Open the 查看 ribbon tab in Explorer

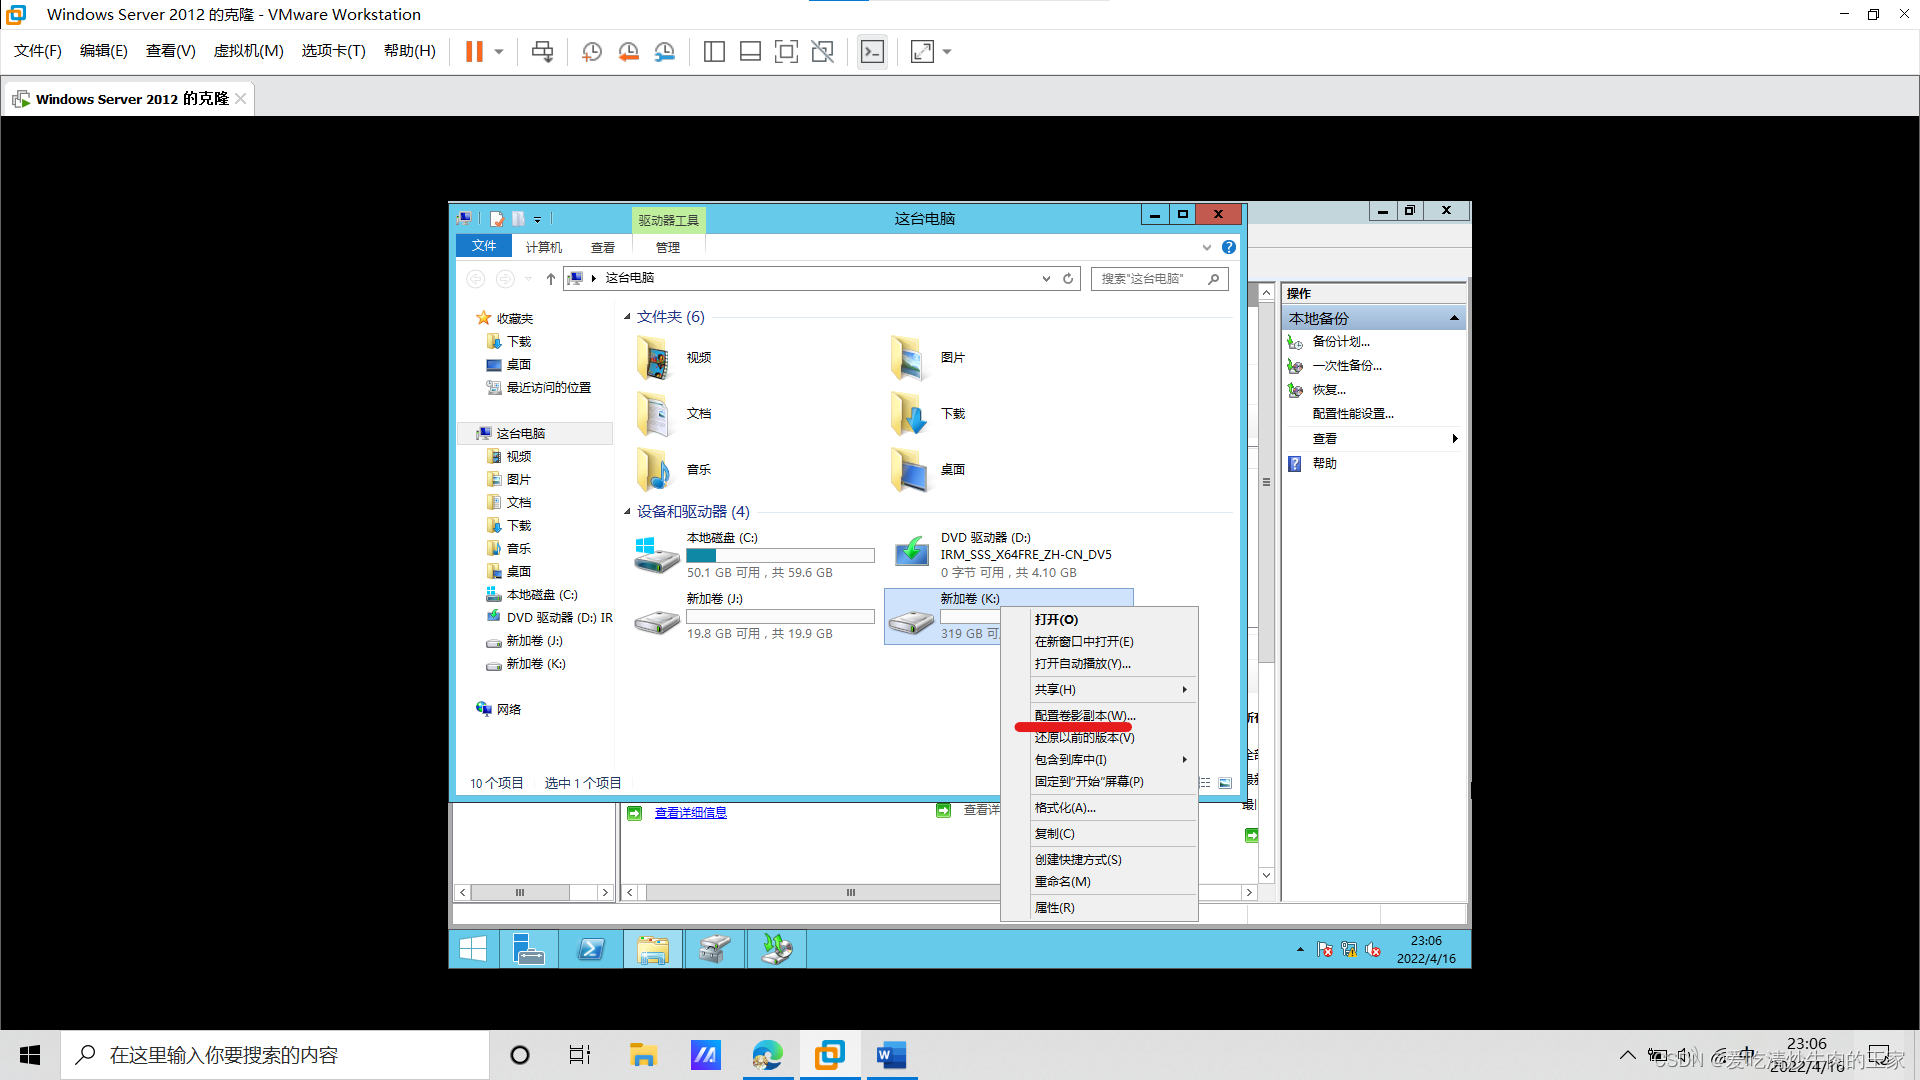click(x=602, y=247)
